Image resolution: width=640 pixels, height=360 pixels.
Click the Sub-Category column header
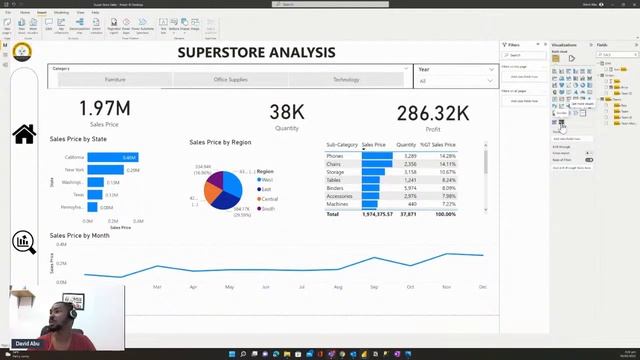(342, 145)
